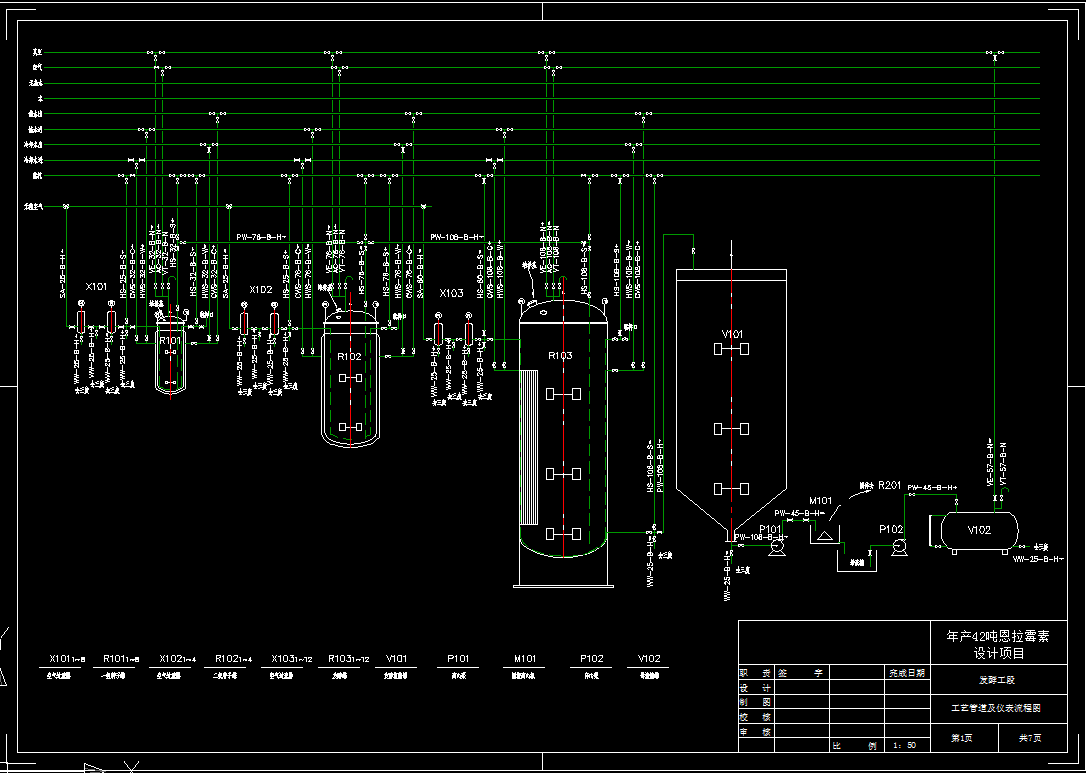This screenshot has height=773, width=1086.
Task: Click the 完成日期 header cell
Action: (x=907, y=673)
